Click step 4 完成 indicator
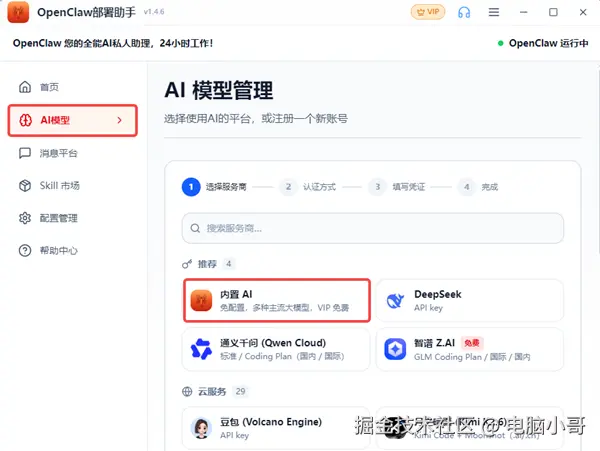 466,187
